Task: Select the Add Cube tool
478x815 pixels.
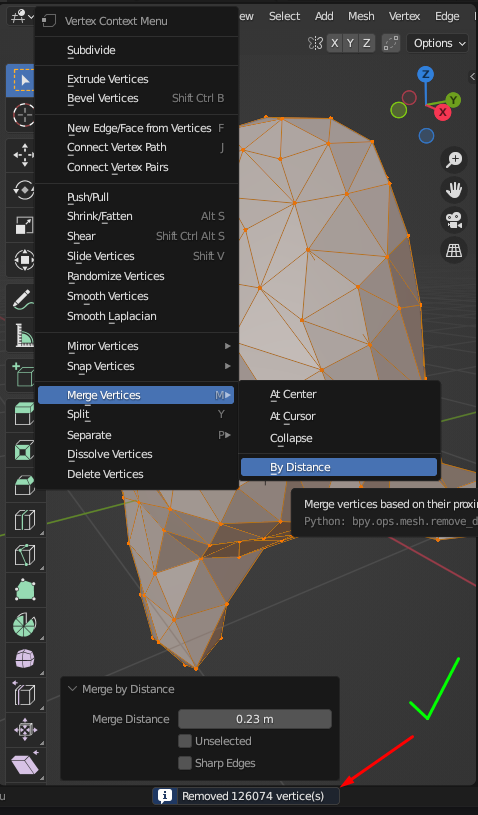Action: (24, 375)
